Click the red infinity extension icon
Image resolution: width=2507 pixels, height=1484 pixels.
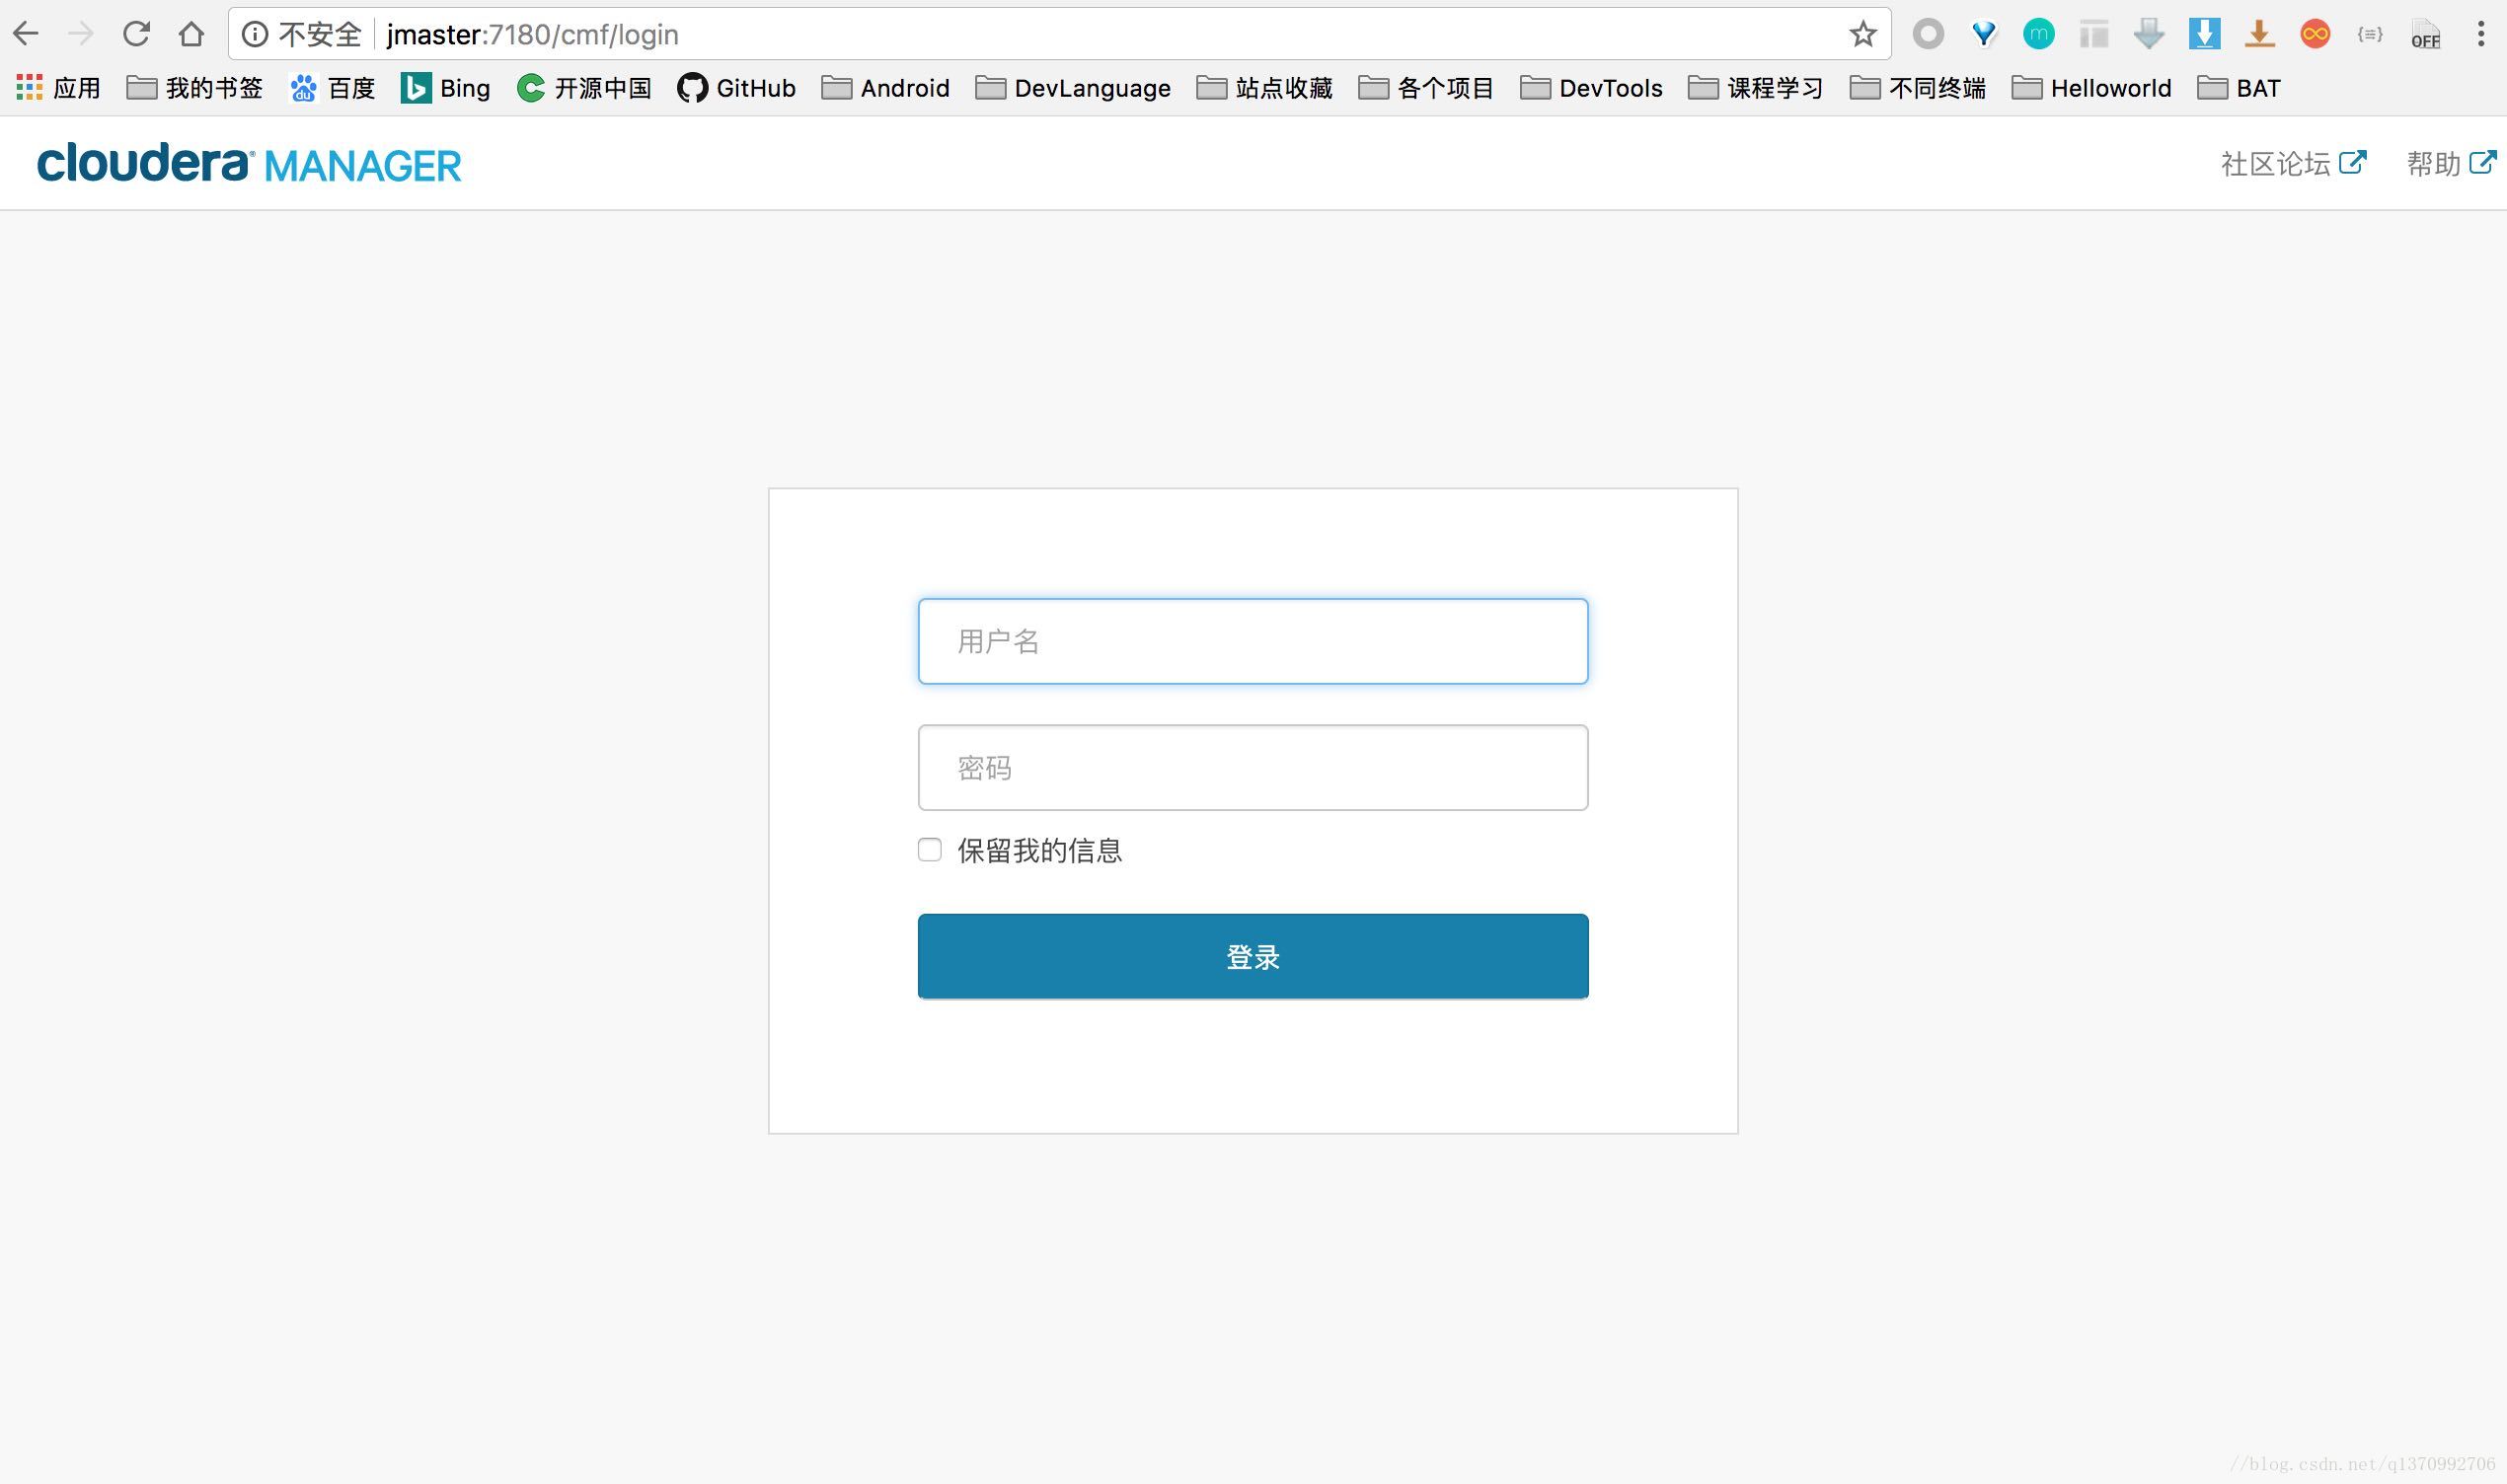2315,34
